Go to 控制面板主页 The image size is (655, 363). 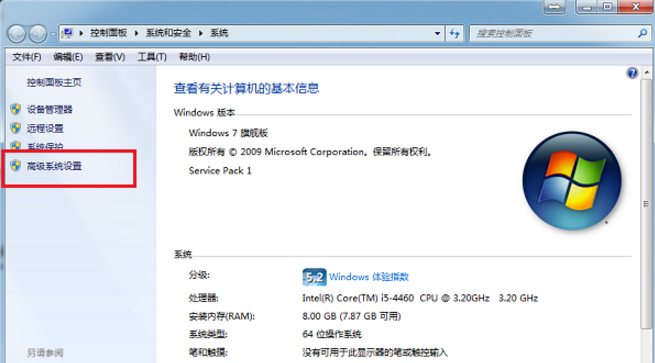[x=54, y=82]
